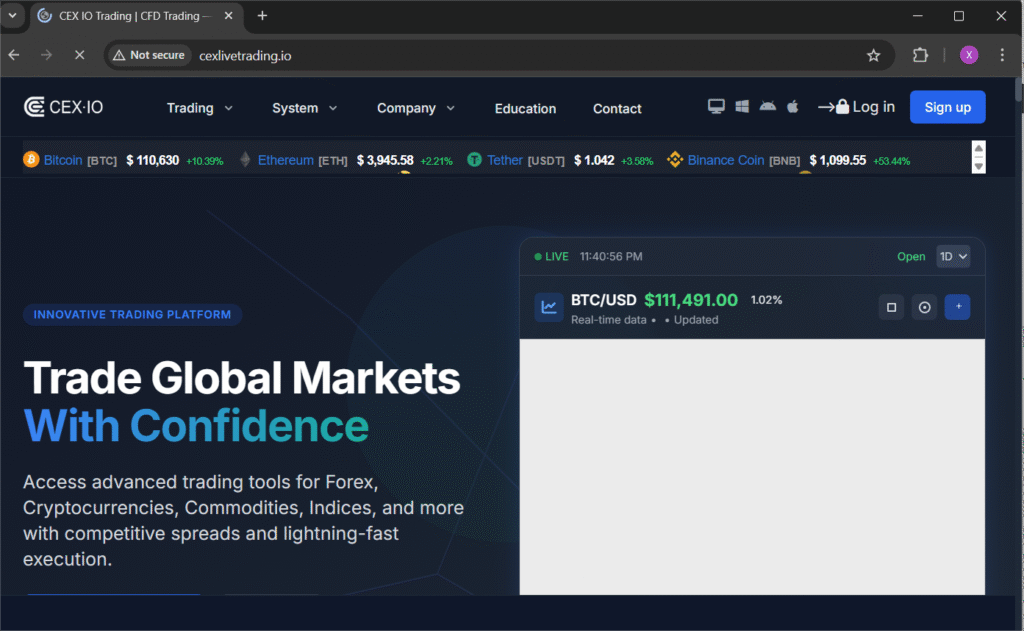Toggle the crosshair target on the chart
The height and width of the screenshot is (631, 1024).
click(x=924, y=307)
